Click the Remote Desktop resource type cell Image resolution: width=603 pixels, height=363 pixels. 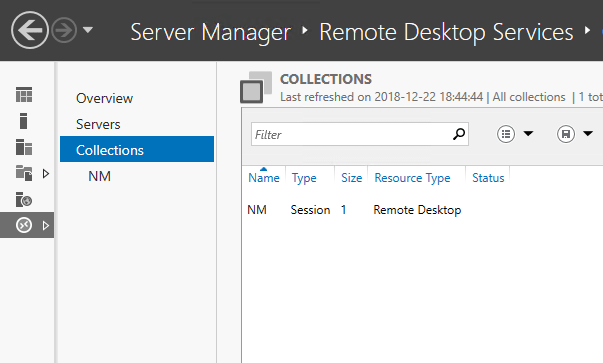417,210
